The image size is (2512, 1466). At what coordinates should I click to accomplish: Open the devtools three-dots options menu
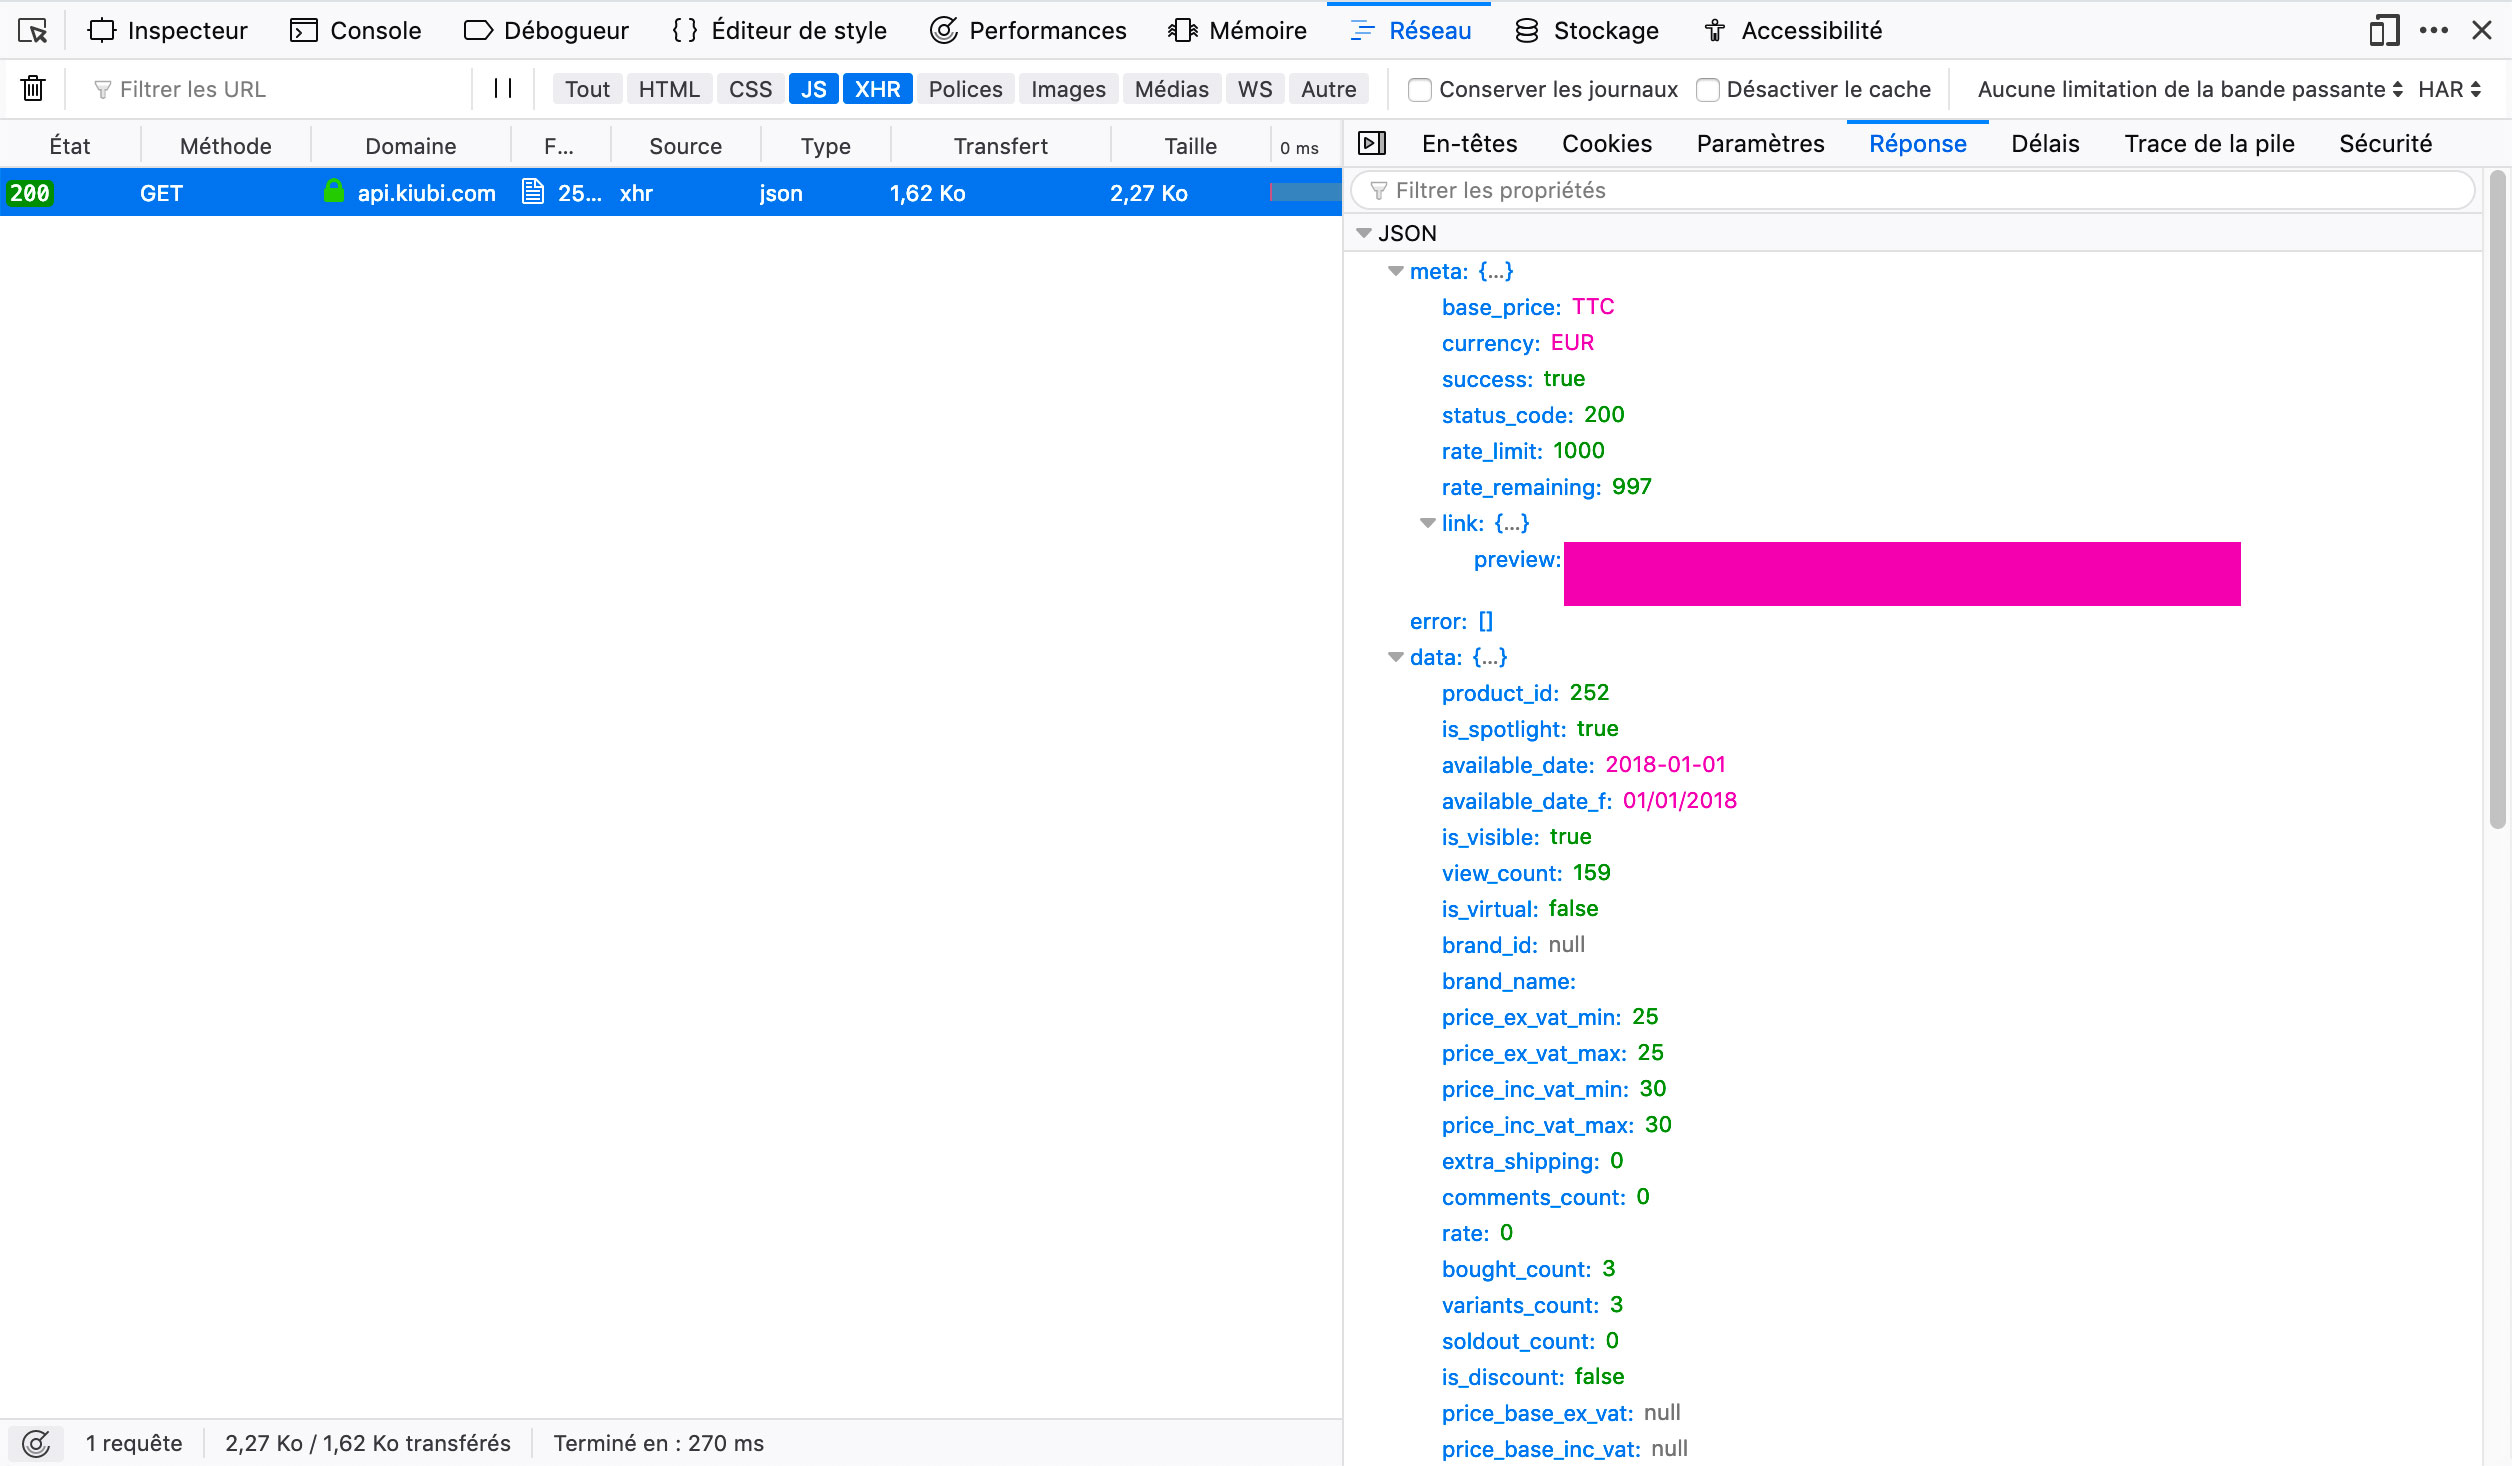2433,31
